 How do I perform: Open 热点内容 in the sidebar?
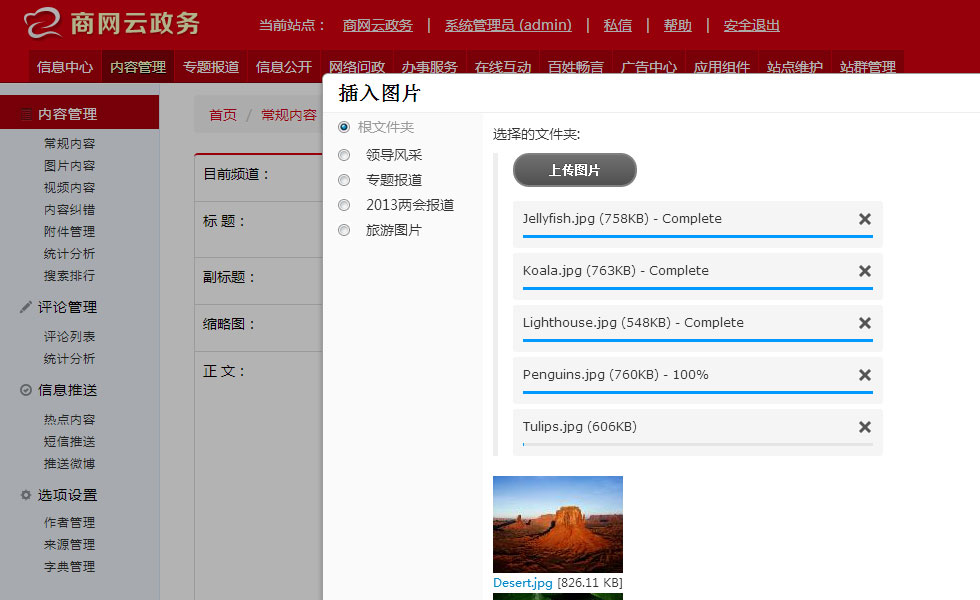pos(69,420)
